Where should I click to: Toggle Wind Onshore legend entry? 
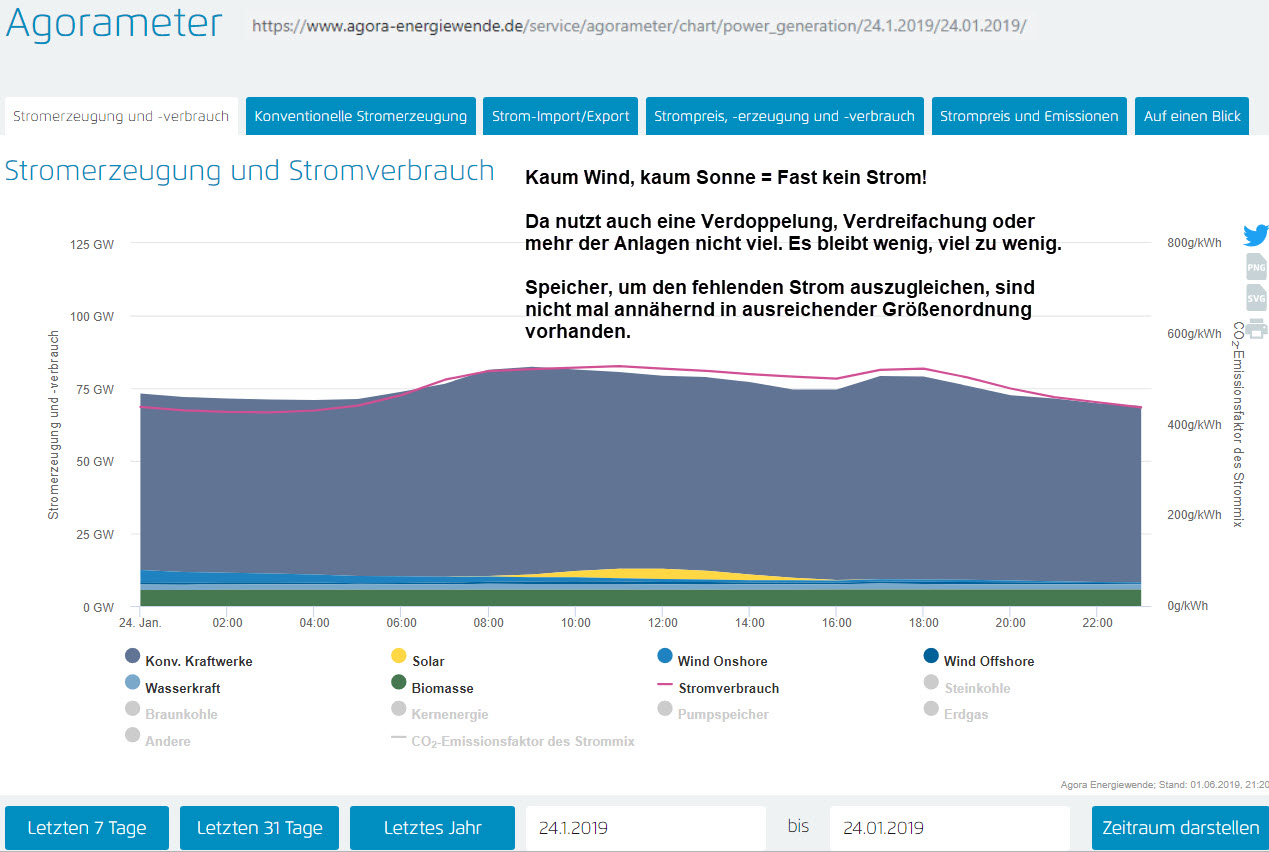(x=722, y=661)
